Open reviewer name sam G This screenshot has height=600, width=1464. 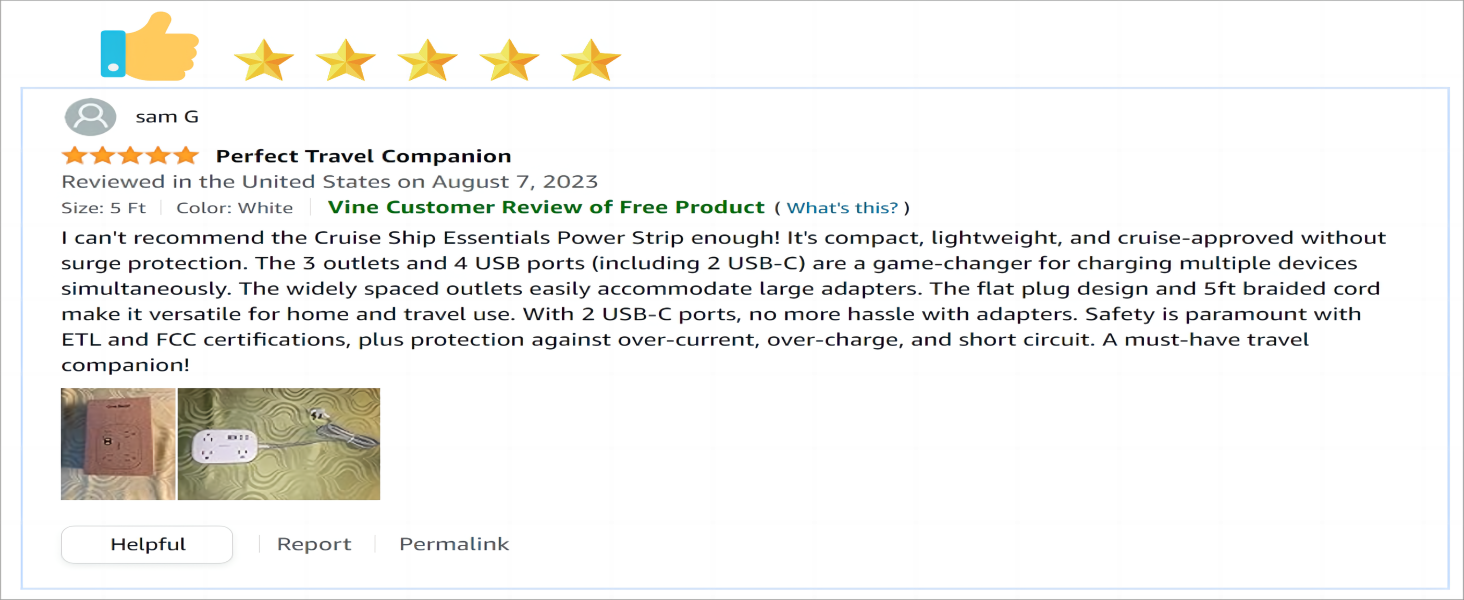(x=167, y=117)
